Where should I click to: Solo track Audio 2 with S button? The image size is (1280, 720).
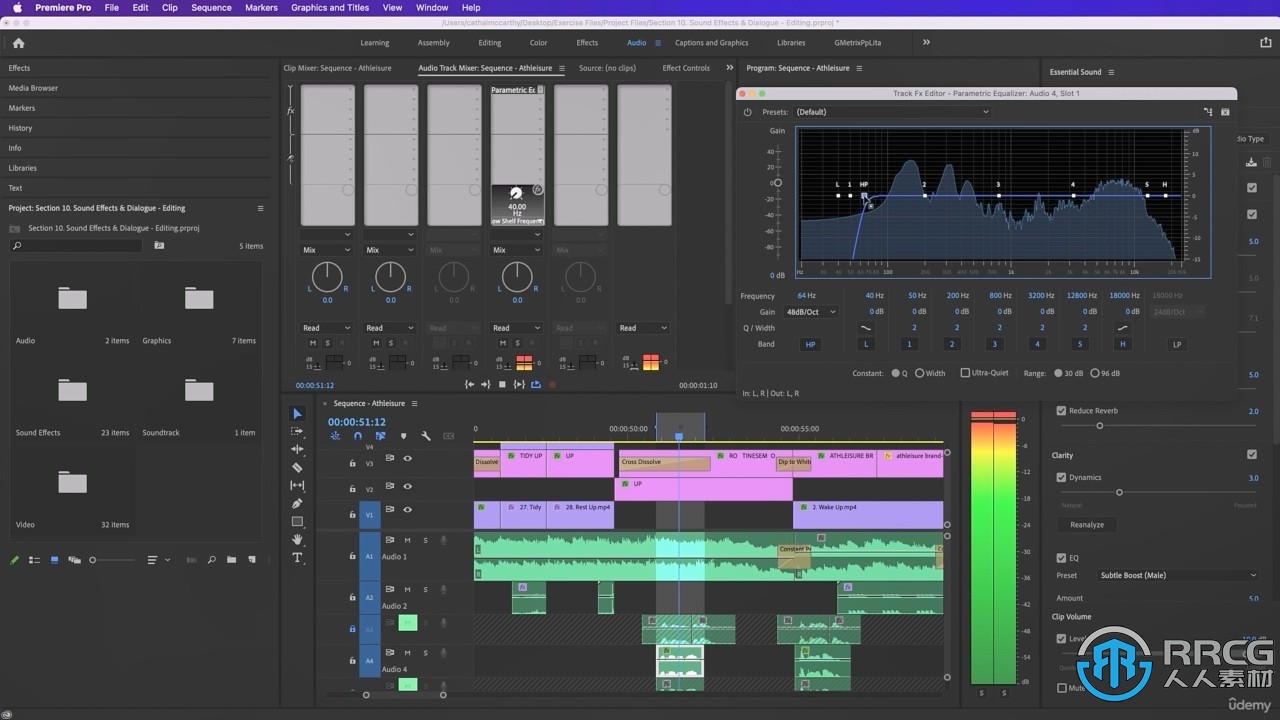(x=425, y=592)
